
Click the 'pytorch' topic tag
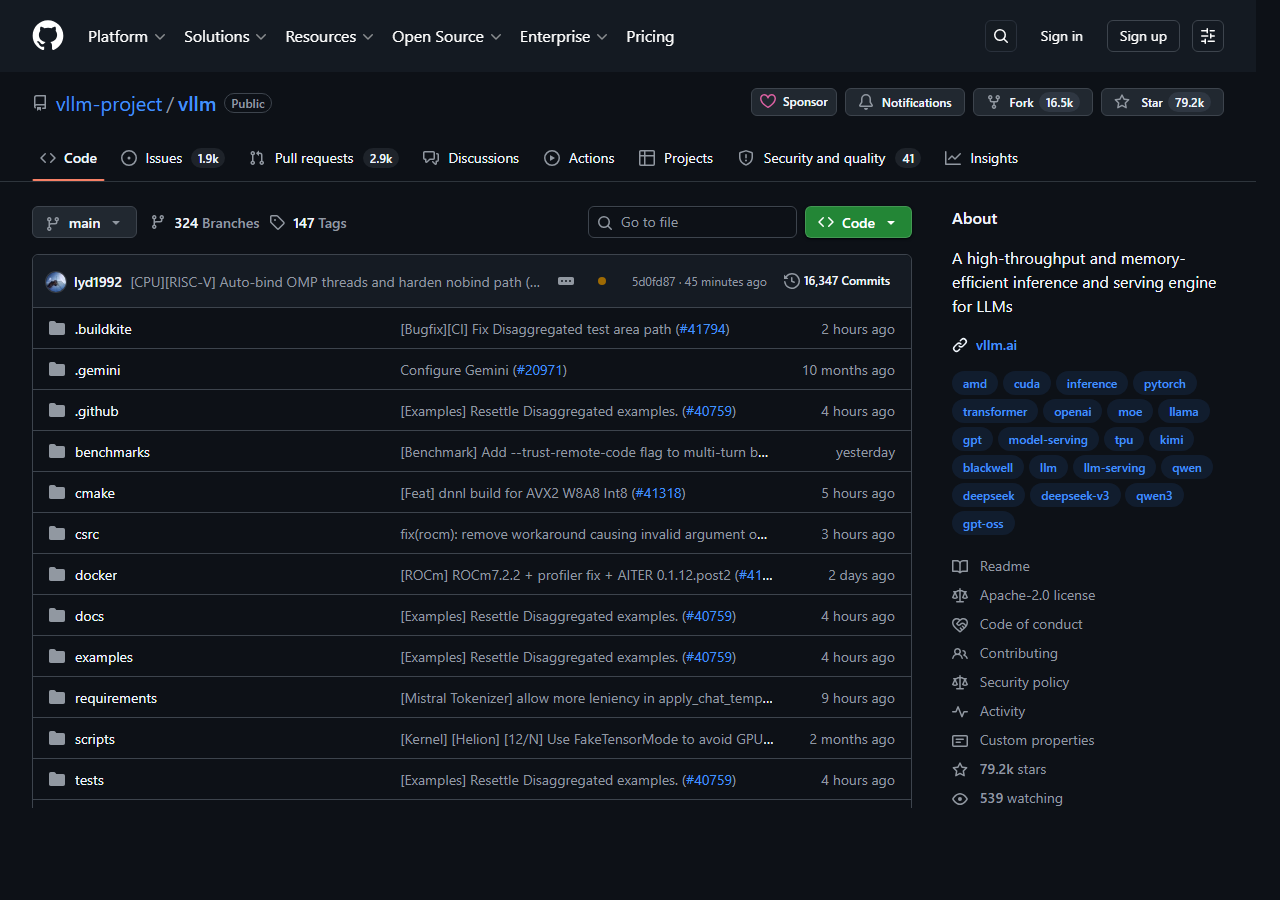[1165, 384]
